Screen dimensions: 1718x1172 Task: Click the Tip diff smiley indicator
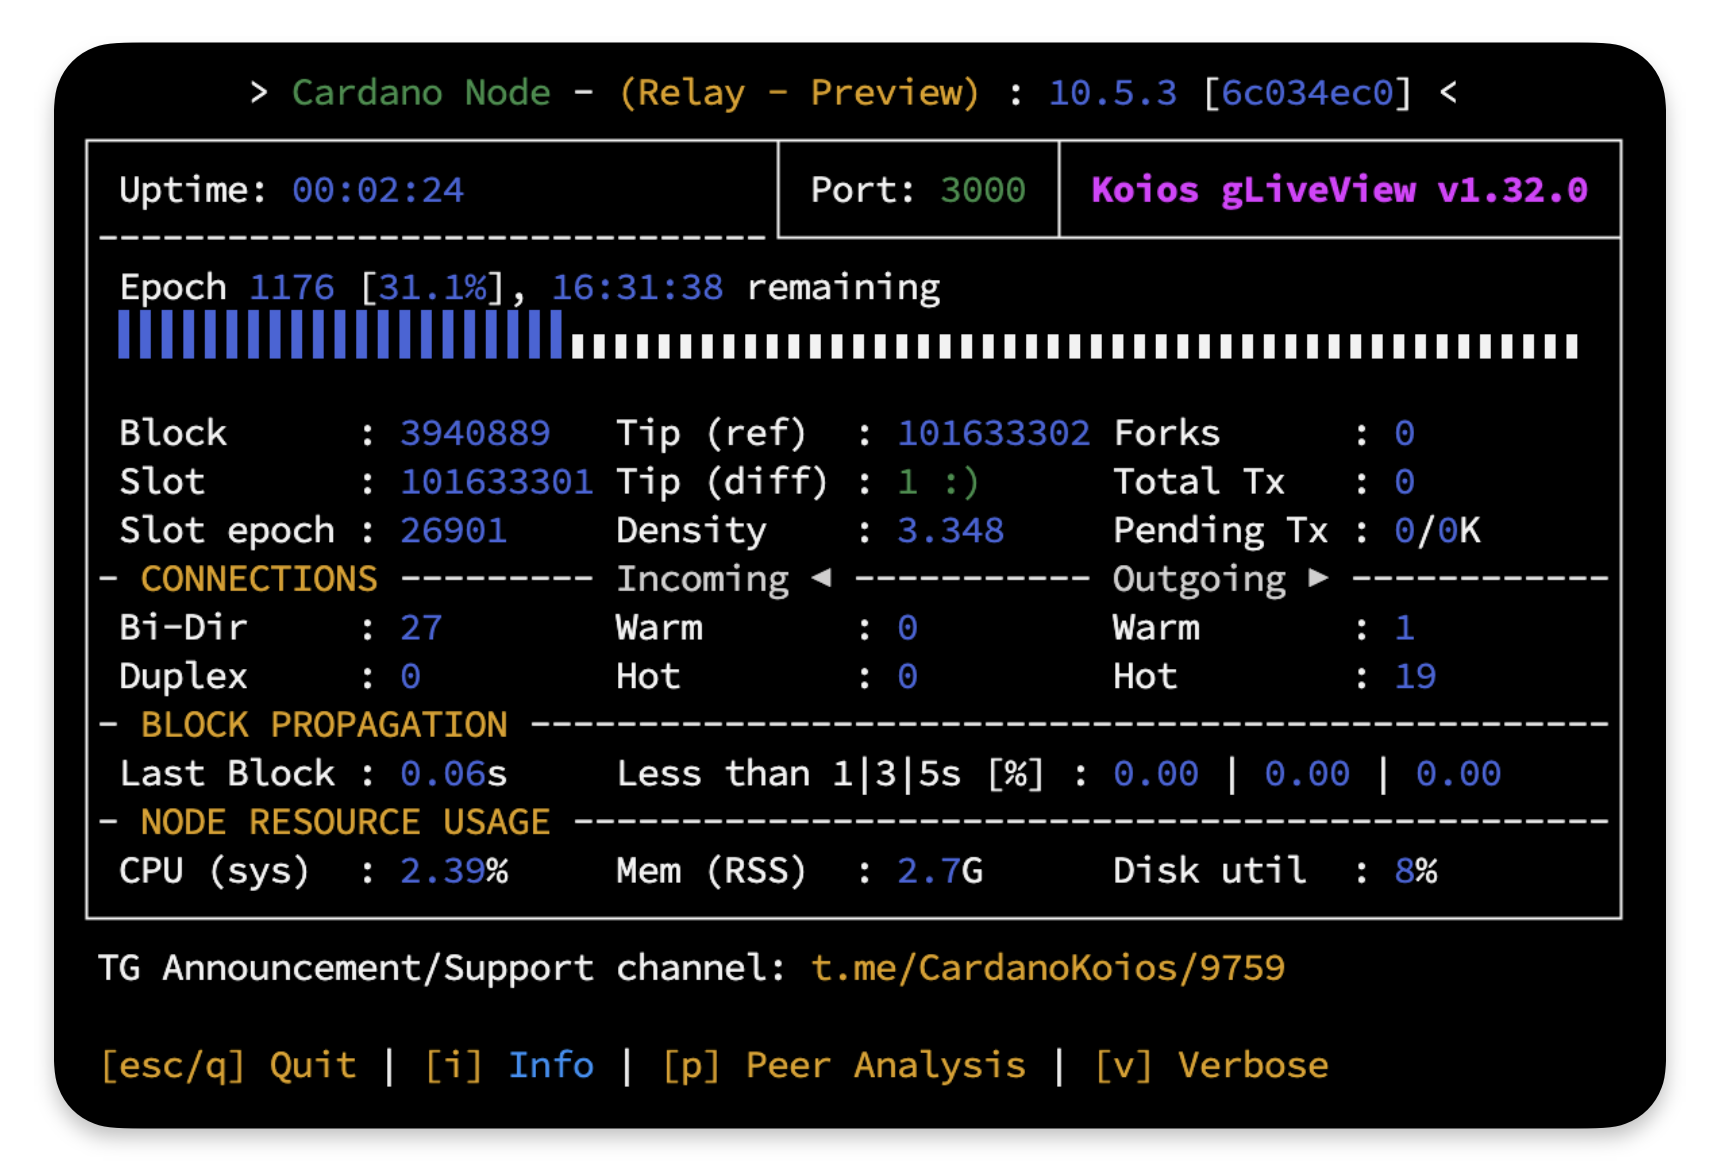960,482
